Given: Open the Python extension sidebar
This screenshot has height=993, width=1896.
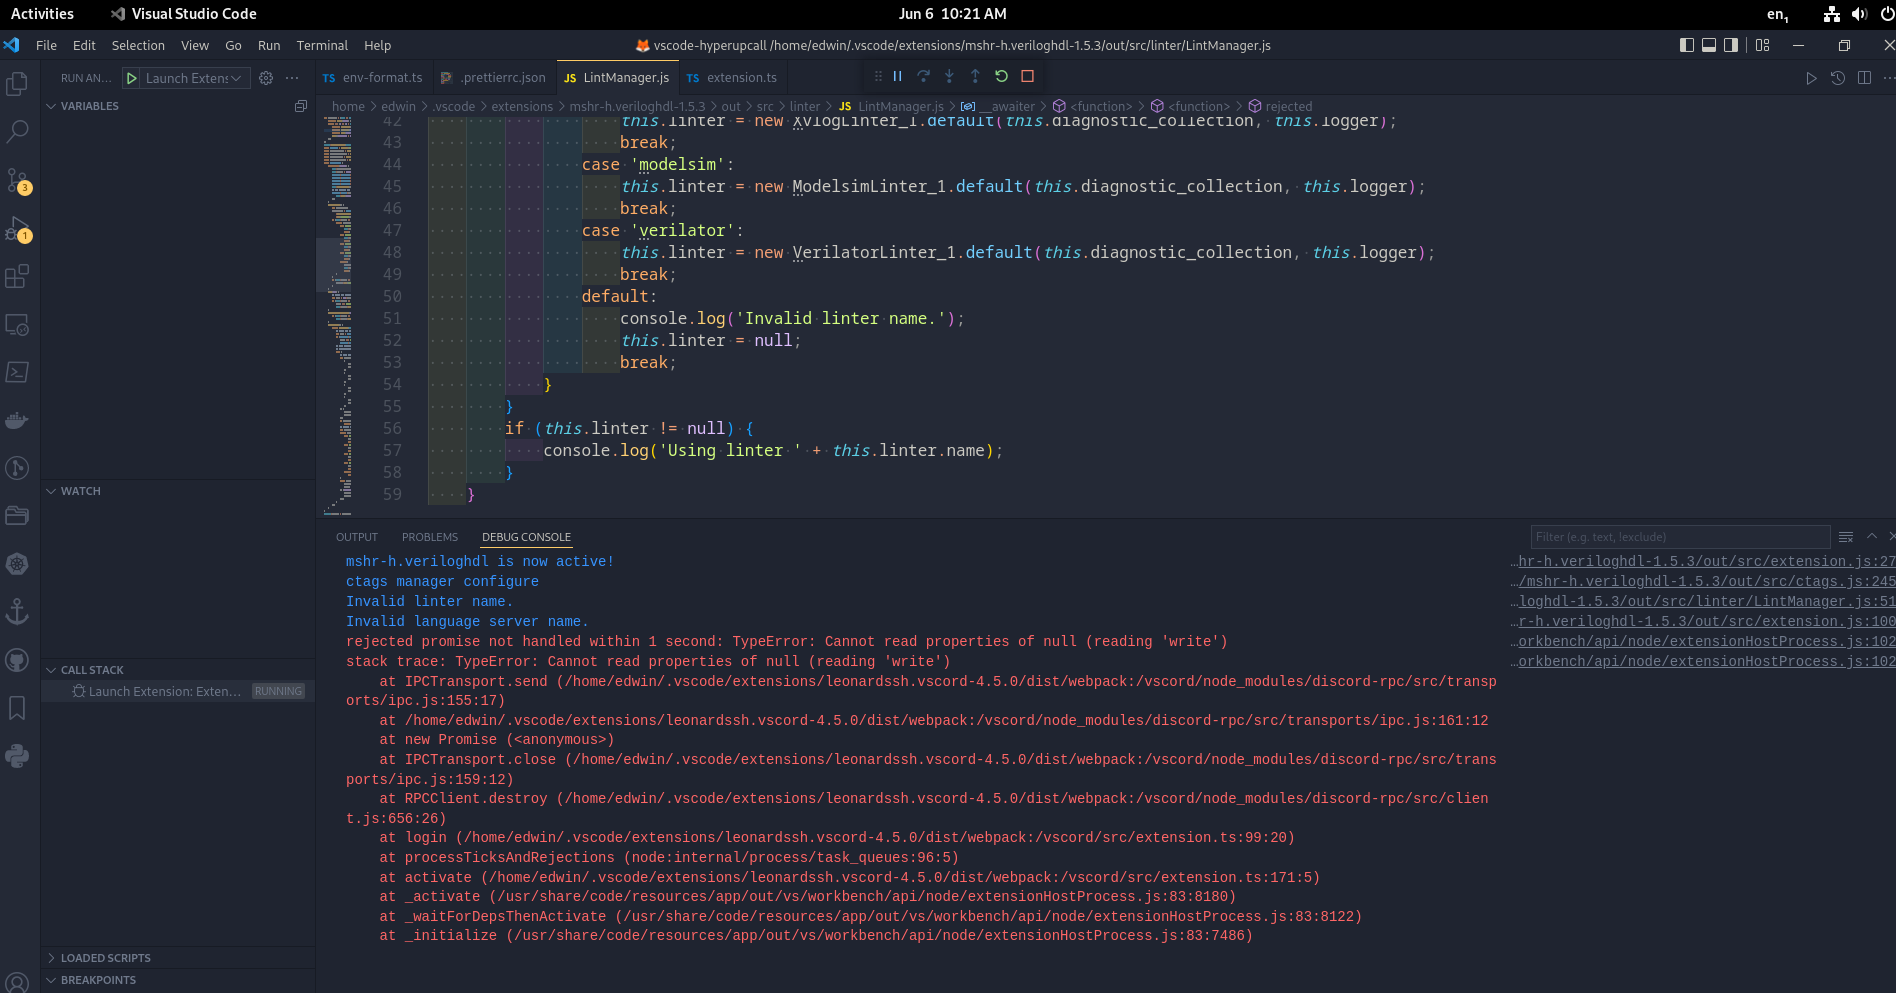Looking at the screenshot, I should point(18,757).
